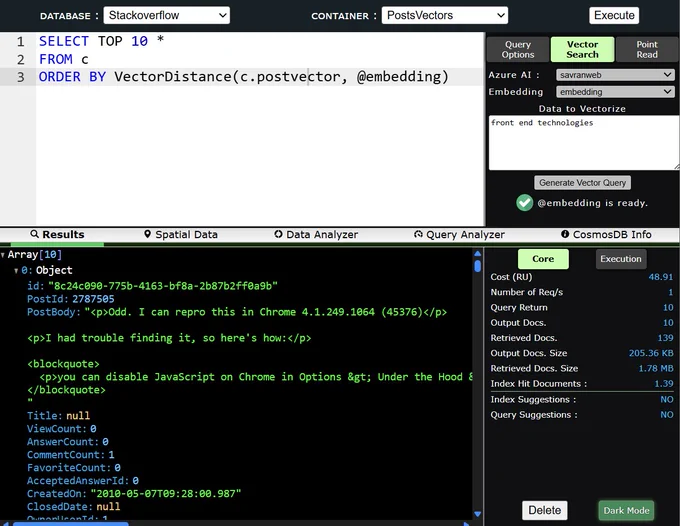680x526 pixels.
Task: Click the green checkmark ready icon
Action: (x=525, y=203)
